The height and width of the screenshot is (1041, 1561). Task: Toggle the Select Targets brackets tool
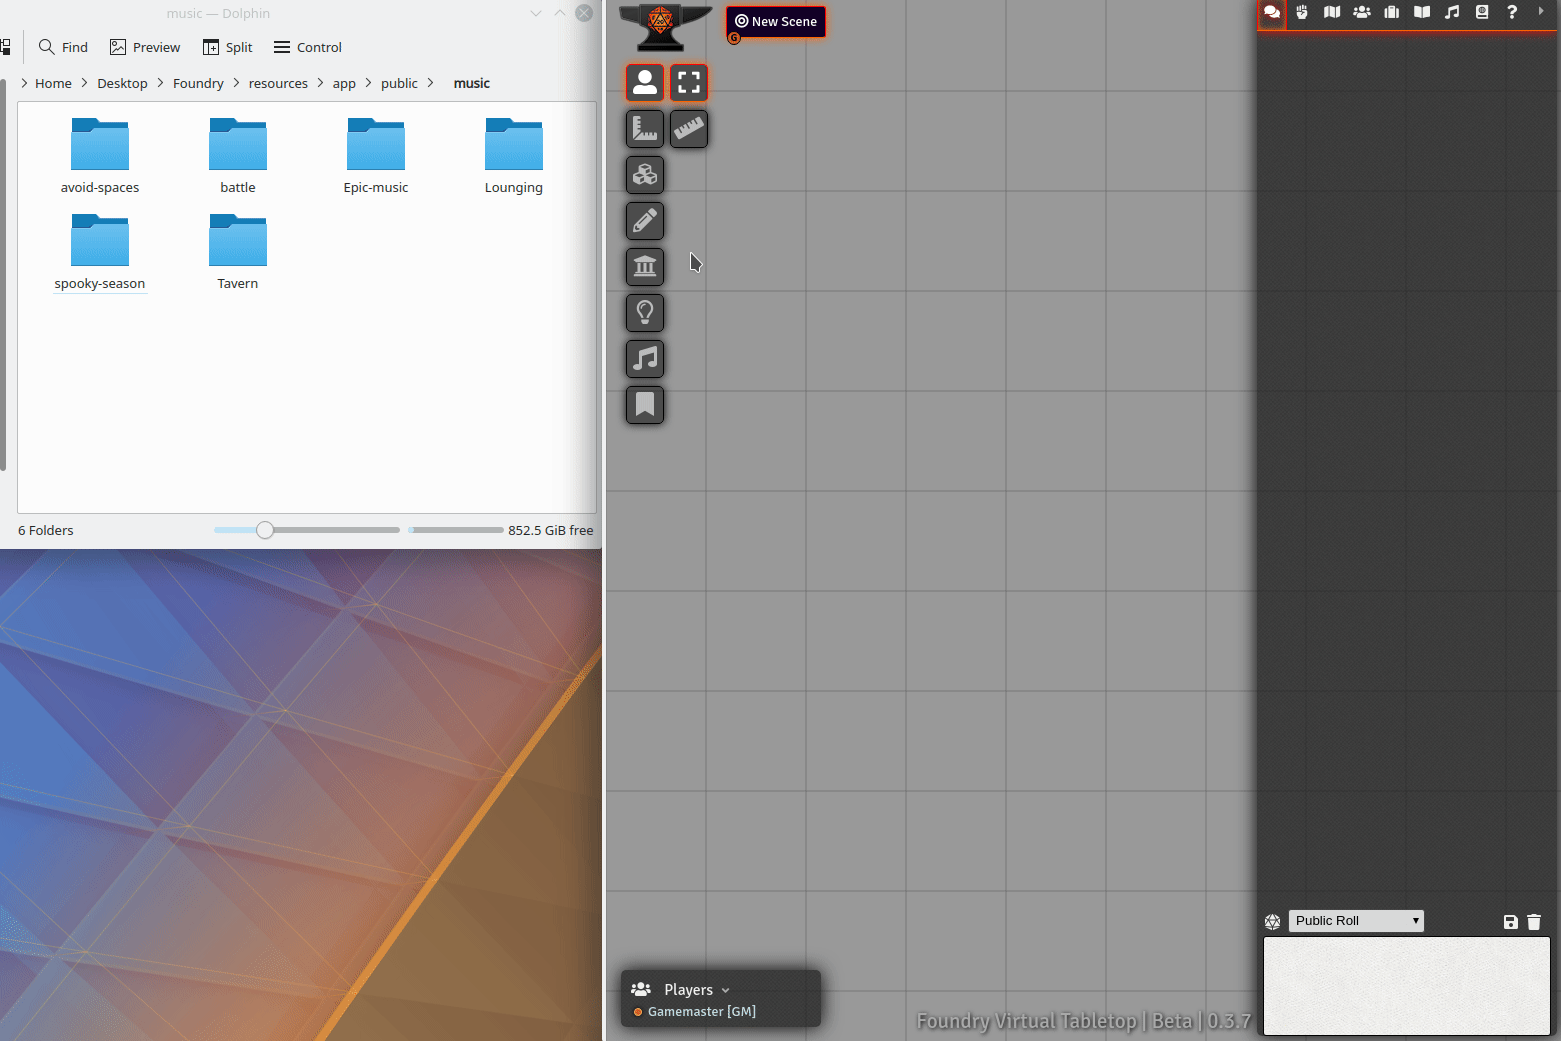pyautogui.click(x=689, y=83)
